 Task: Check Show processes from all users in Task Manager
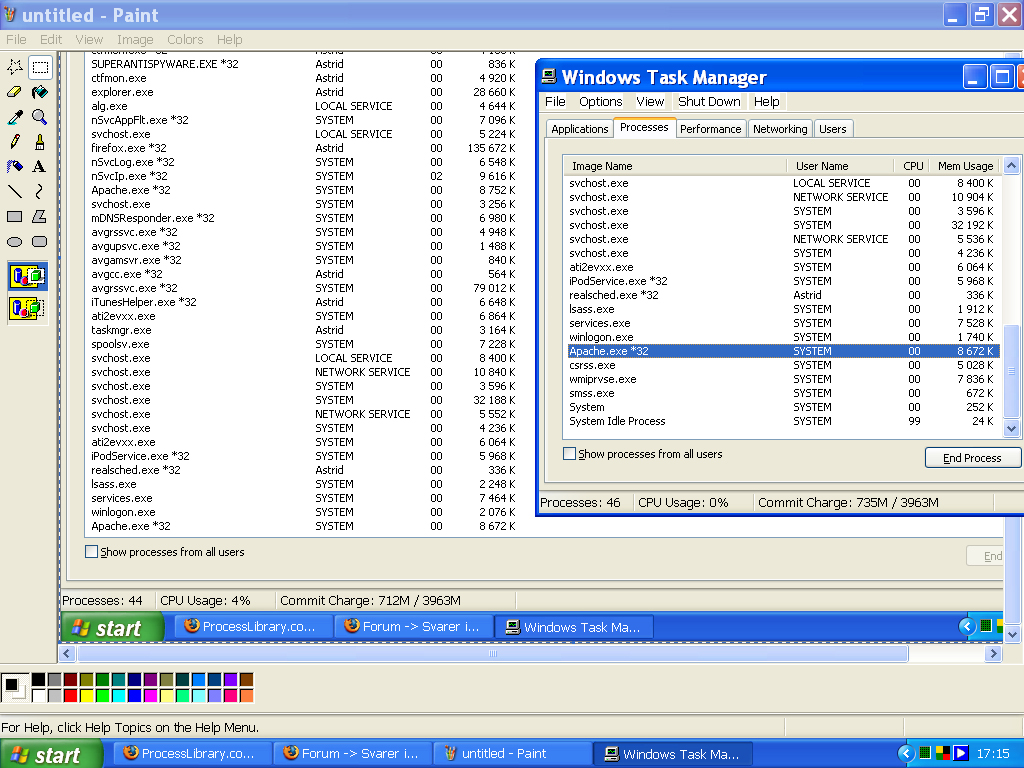(x=569, y=454)
